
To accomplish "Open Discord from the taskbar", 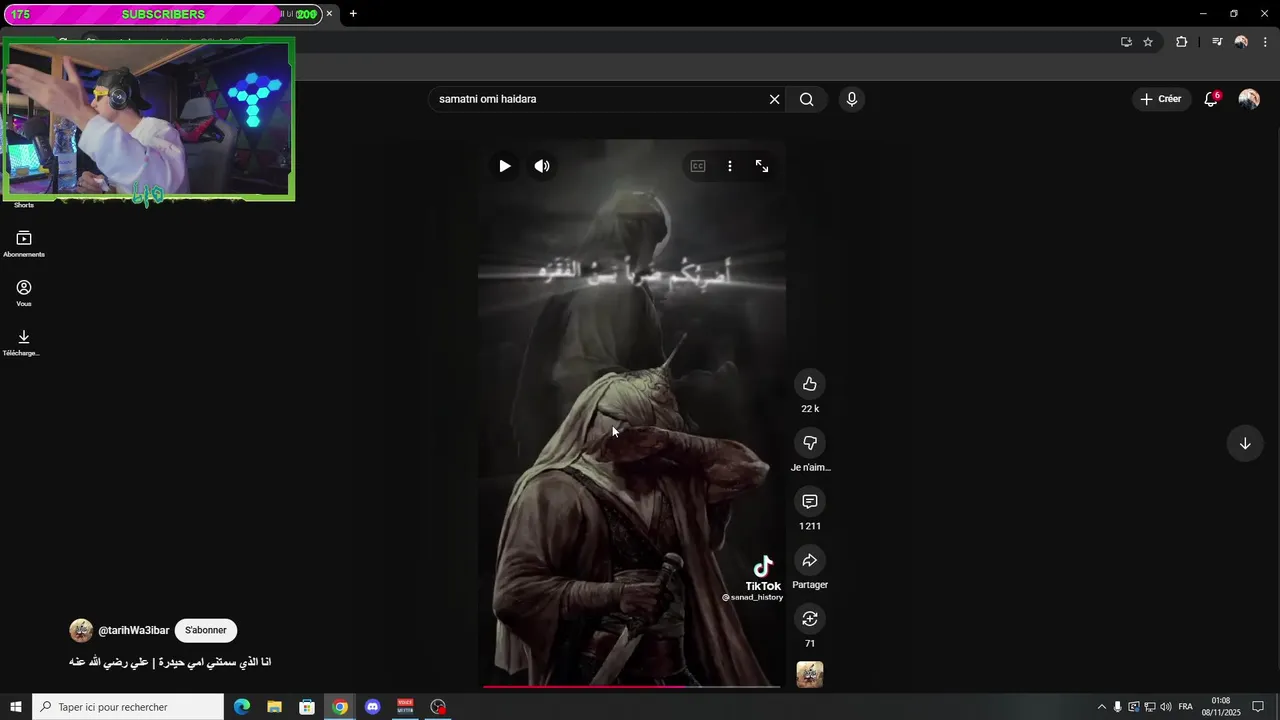I will (x=373, y=707).
